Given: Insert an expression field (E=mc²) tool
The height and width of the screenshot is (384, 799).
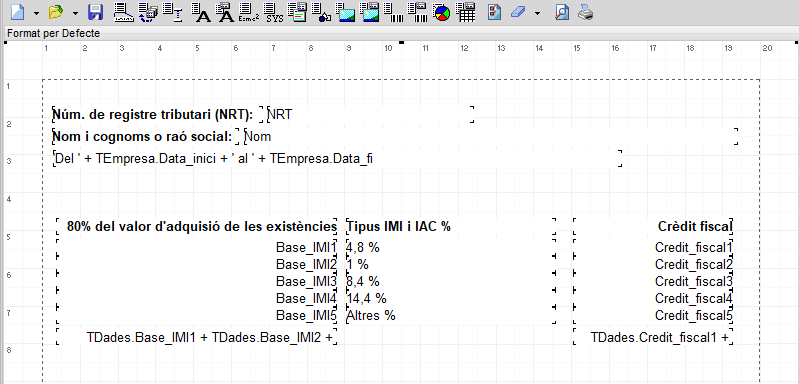Looking at the screenshot, I should click(x=249, y=13).
